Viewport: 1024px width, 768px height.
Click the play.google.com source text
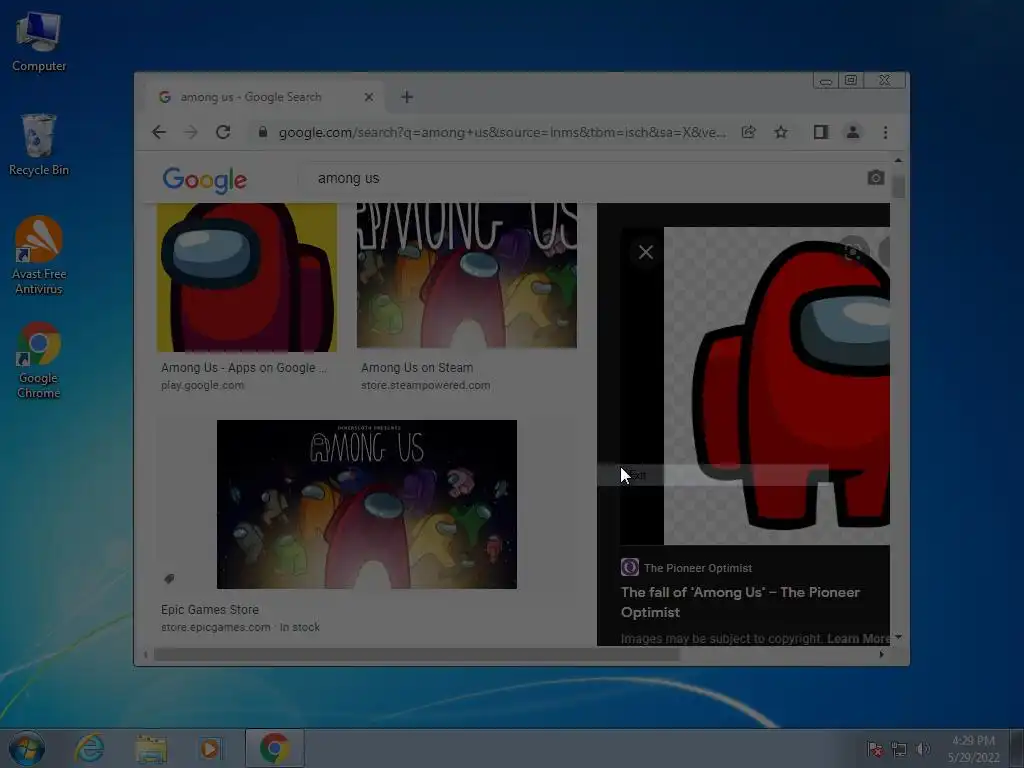pyautogui.click(x=202, y=385)
